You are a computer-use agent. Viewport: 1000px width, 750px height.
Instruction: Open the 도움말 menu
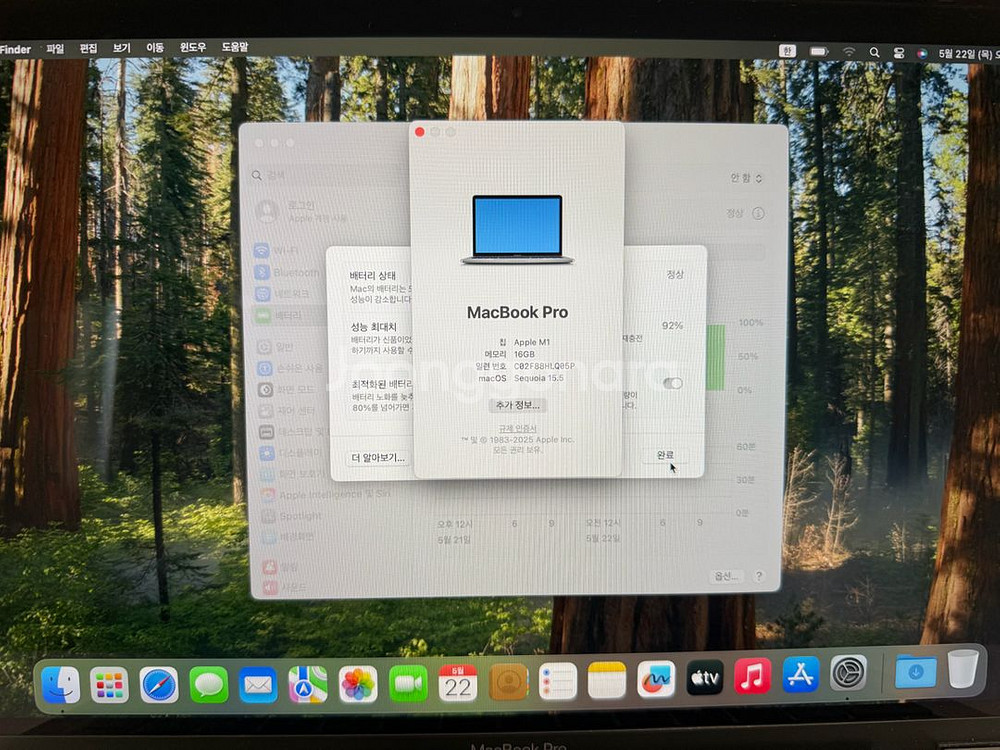pos(235,47)
